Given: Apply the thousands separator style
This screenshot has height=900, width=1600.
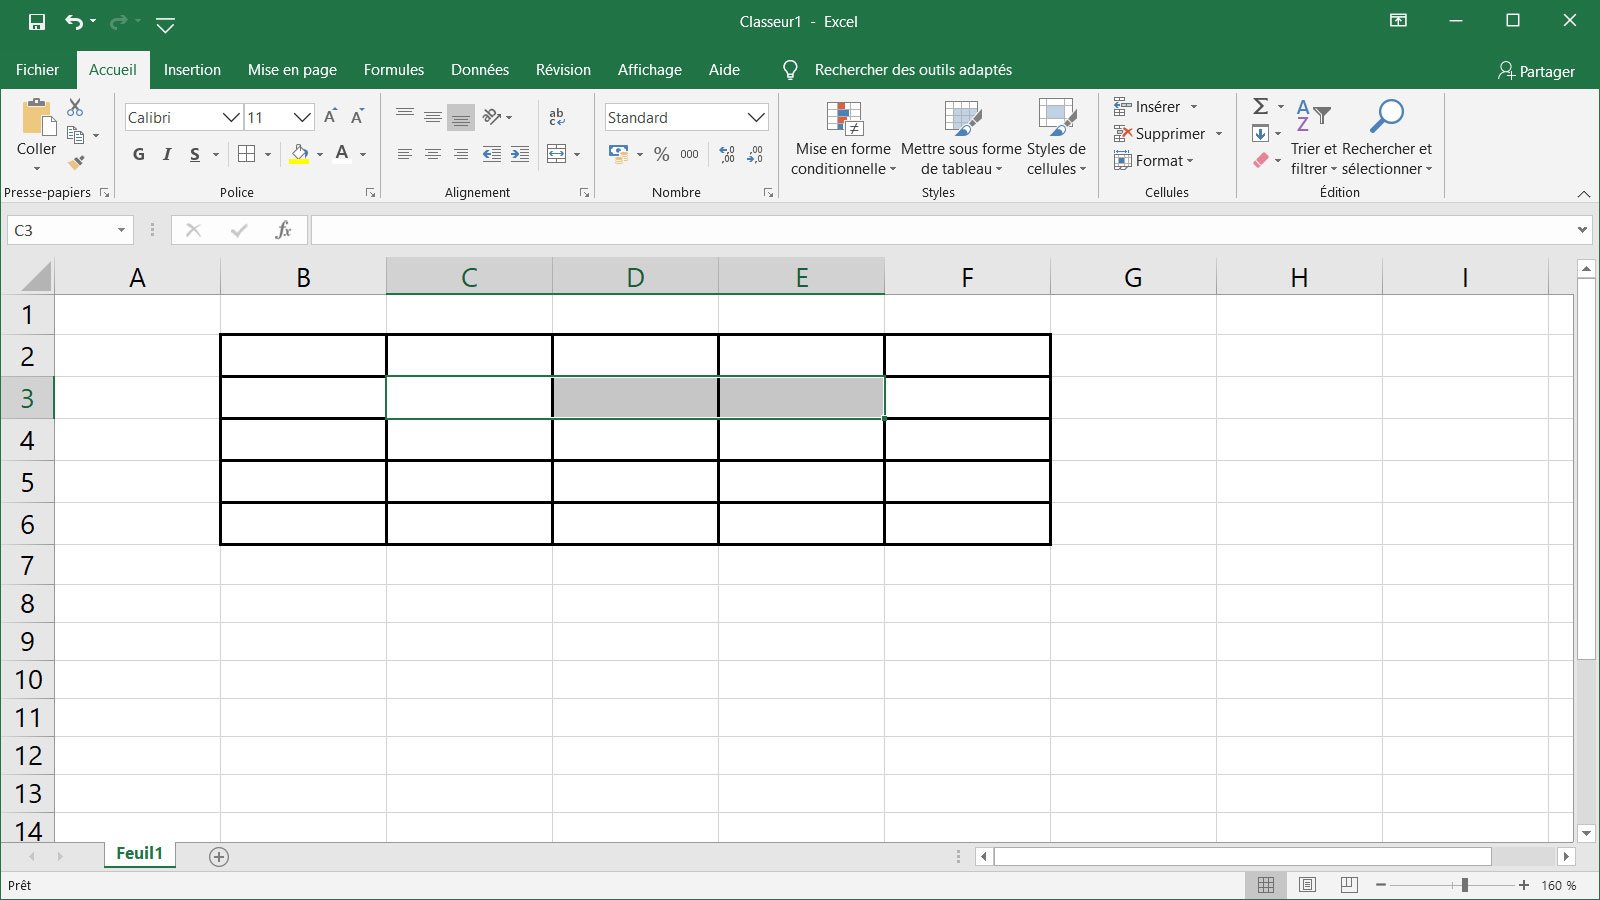Looking at the screenshot, I should click(x=690, y=154).
